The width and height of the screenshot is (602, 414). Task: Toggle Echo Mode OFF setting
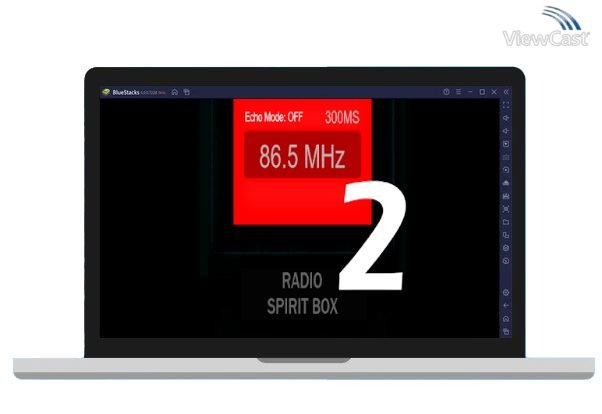[x=274, y=117]
